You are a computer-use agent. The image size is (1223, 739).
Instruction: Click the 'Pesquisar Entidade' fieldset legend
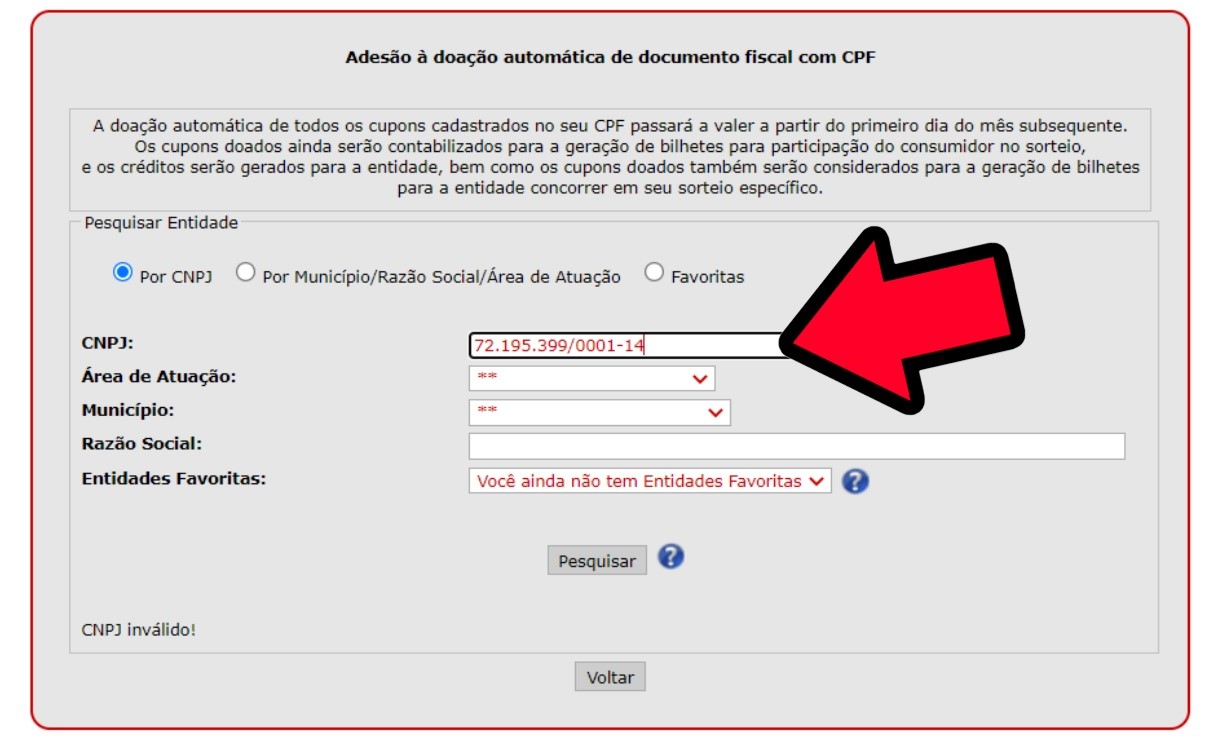[161, 222]
